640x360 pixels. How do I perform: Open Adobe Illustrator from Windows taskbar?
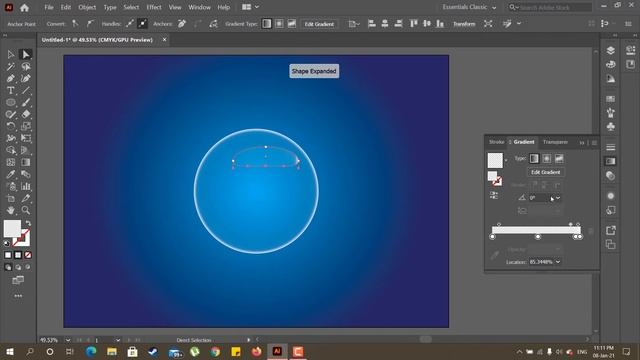click(277, 351)
